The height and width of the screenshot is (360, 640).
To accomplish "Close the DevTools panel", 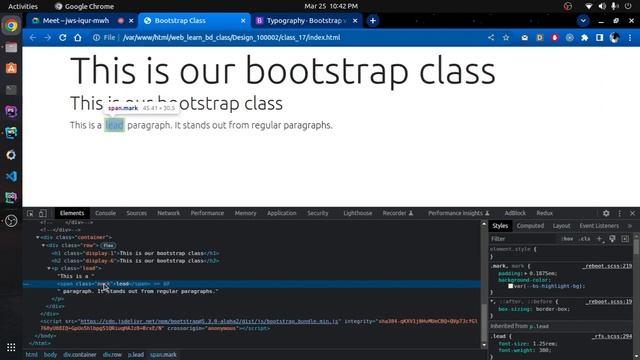I will pos(632,213).
